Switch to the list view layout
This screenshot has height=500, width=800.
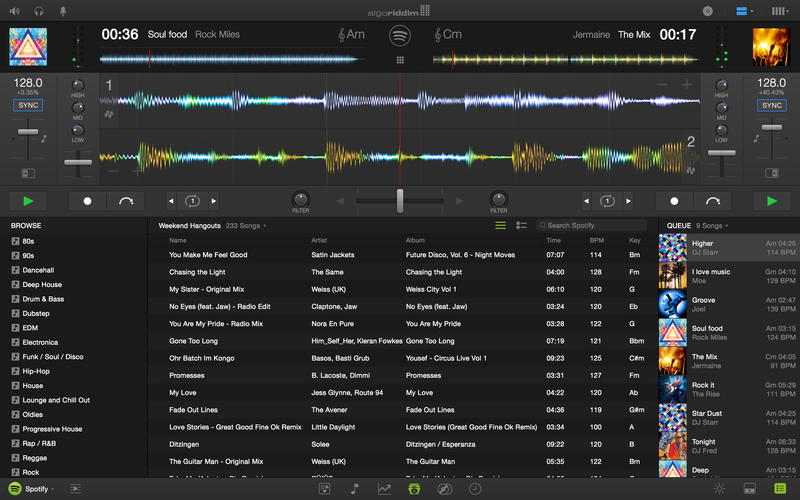click(500, 226)
